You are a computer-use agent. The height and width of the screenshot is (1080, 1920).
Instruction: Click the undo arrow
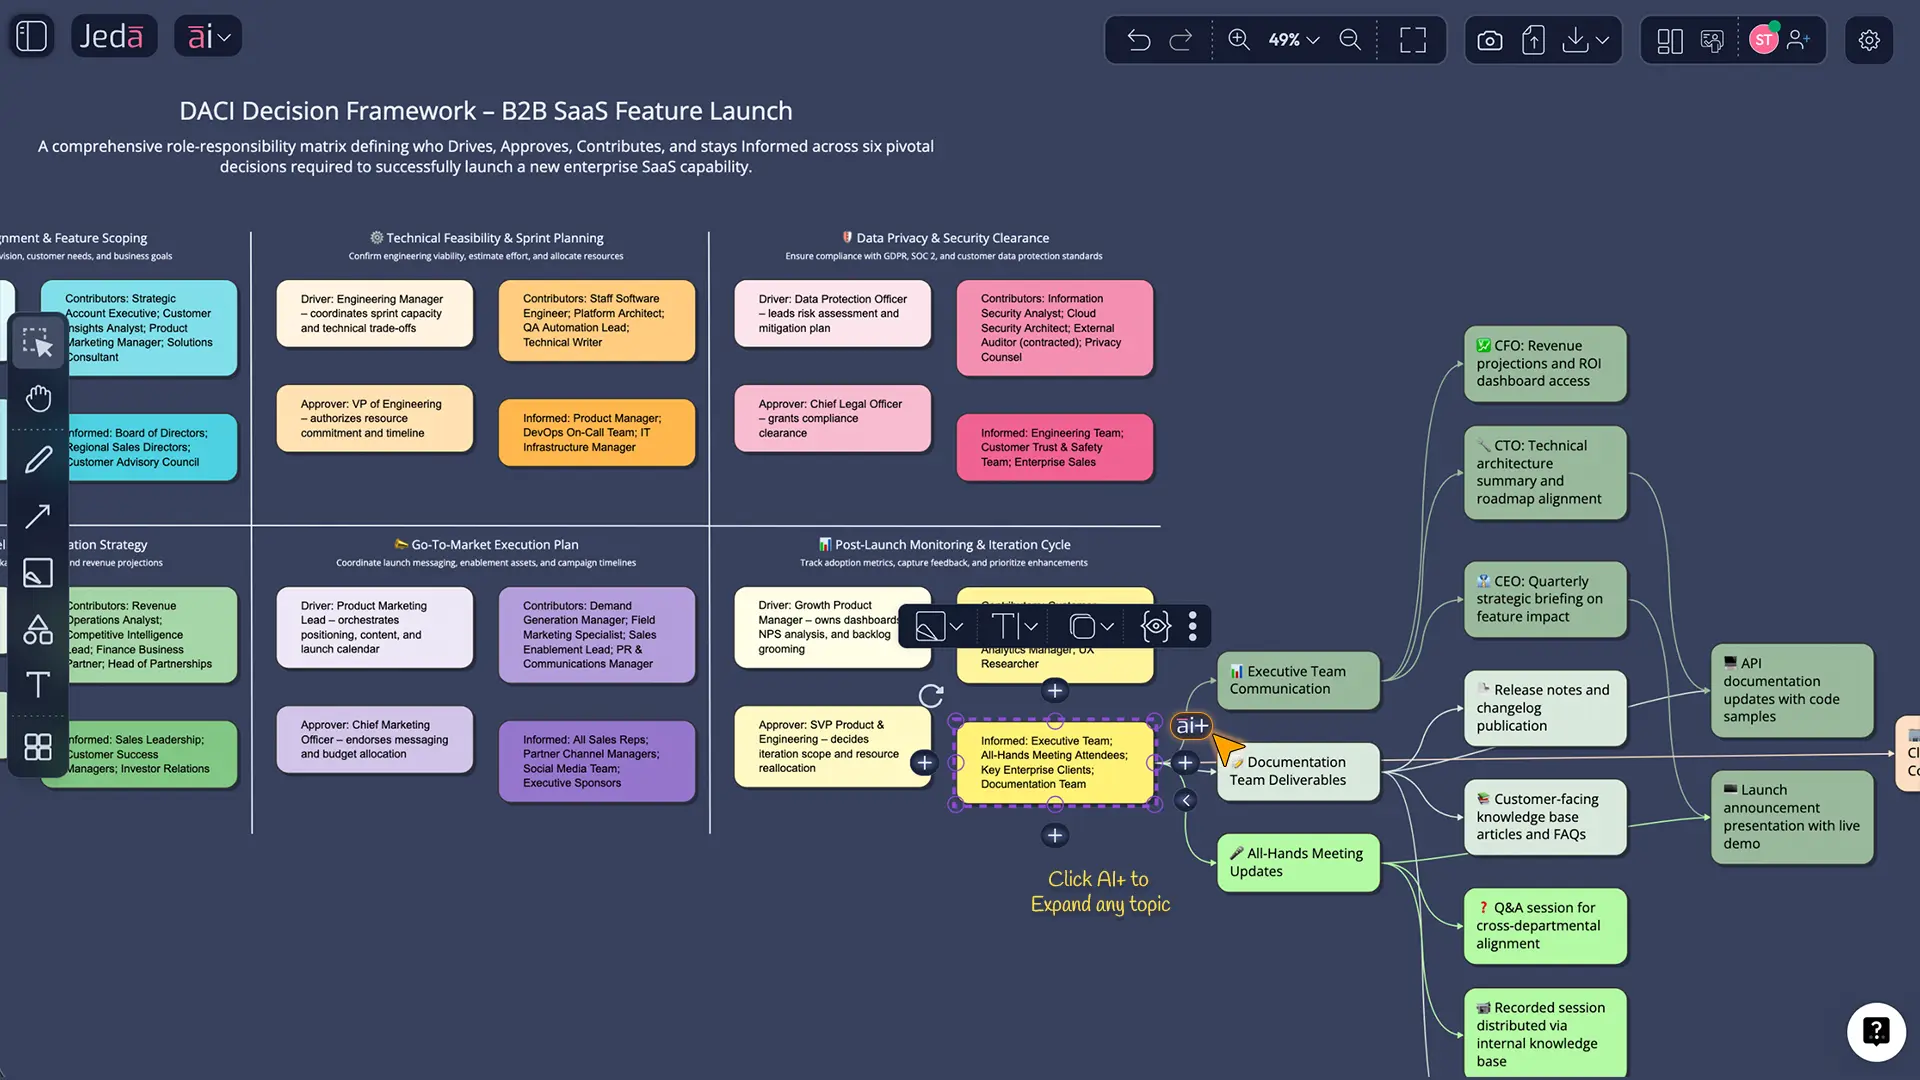(x=1138, y=40)
